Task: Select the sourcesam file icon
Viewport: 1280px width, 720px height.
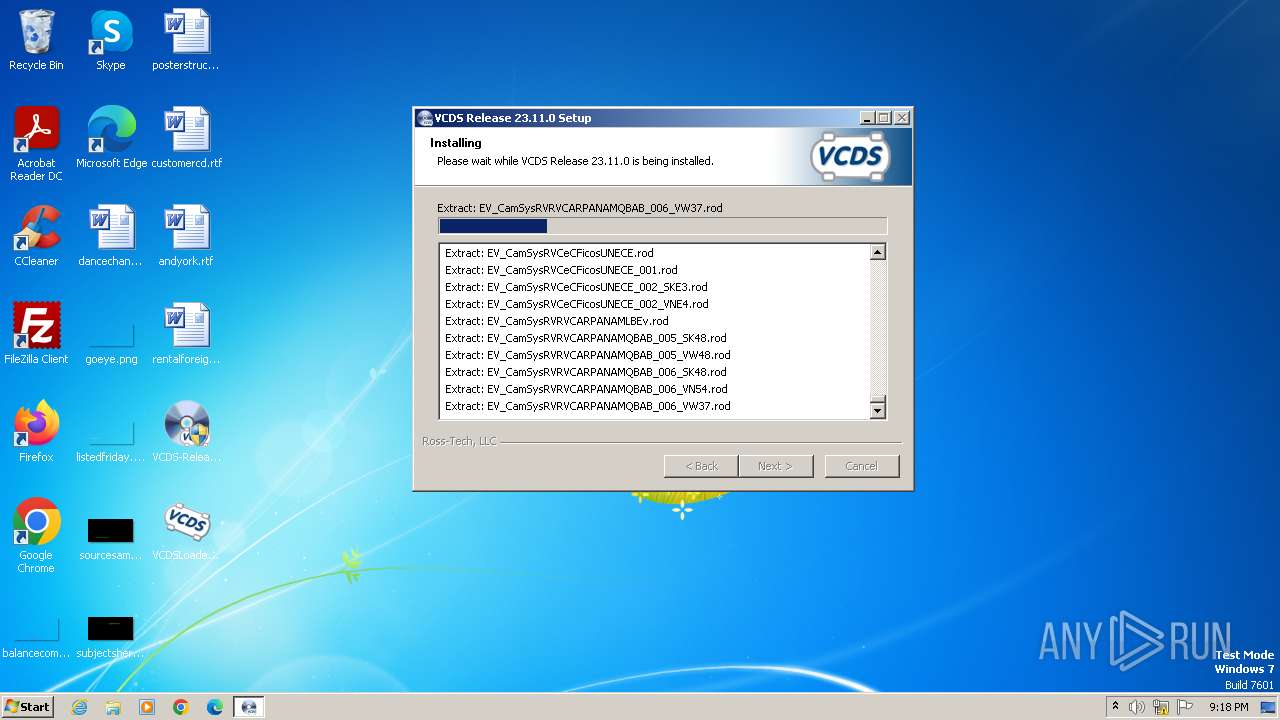Action: pyautogui.click(x=111, y=538)
